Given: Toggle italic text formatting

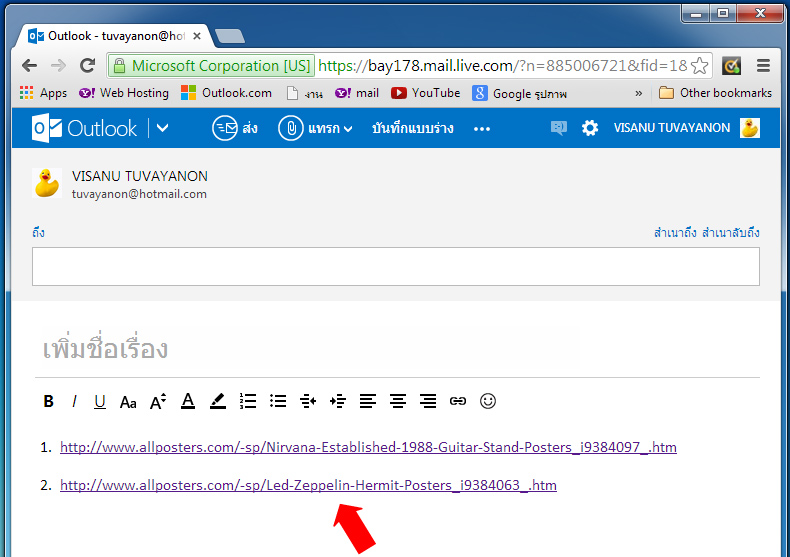Looking at the screenshot, I should coord(74,401).
